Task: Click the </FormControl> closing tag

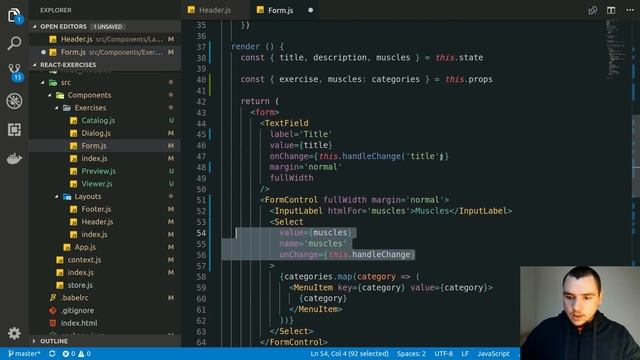Action: click(x=294, y=342)
